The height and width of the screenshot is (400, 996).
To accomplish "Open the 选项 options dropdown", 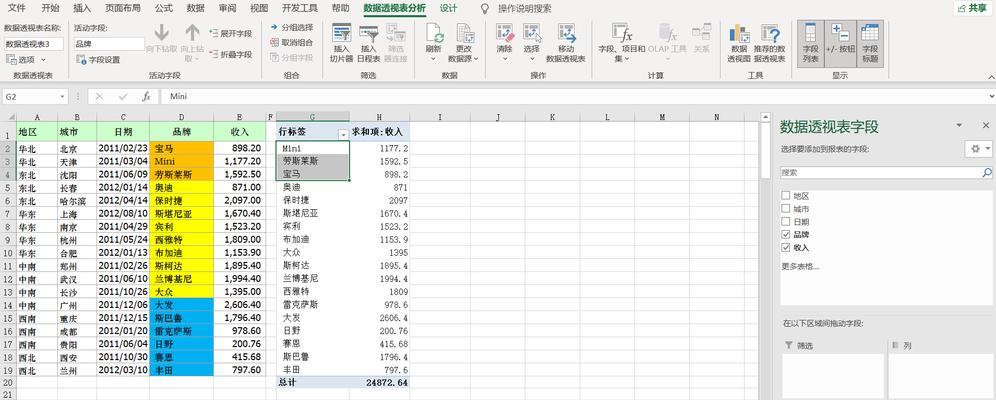I will point(26,59).
